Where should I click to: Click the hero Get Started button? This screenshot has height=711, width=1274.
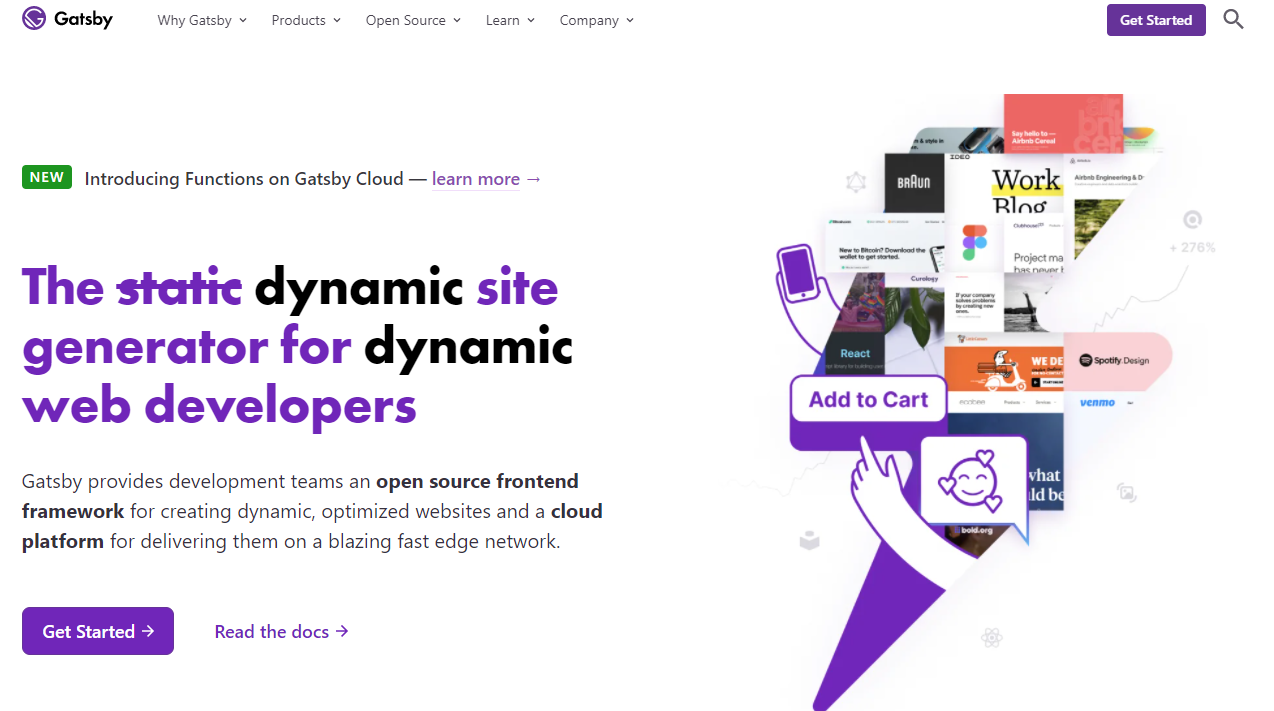(98, 631)
